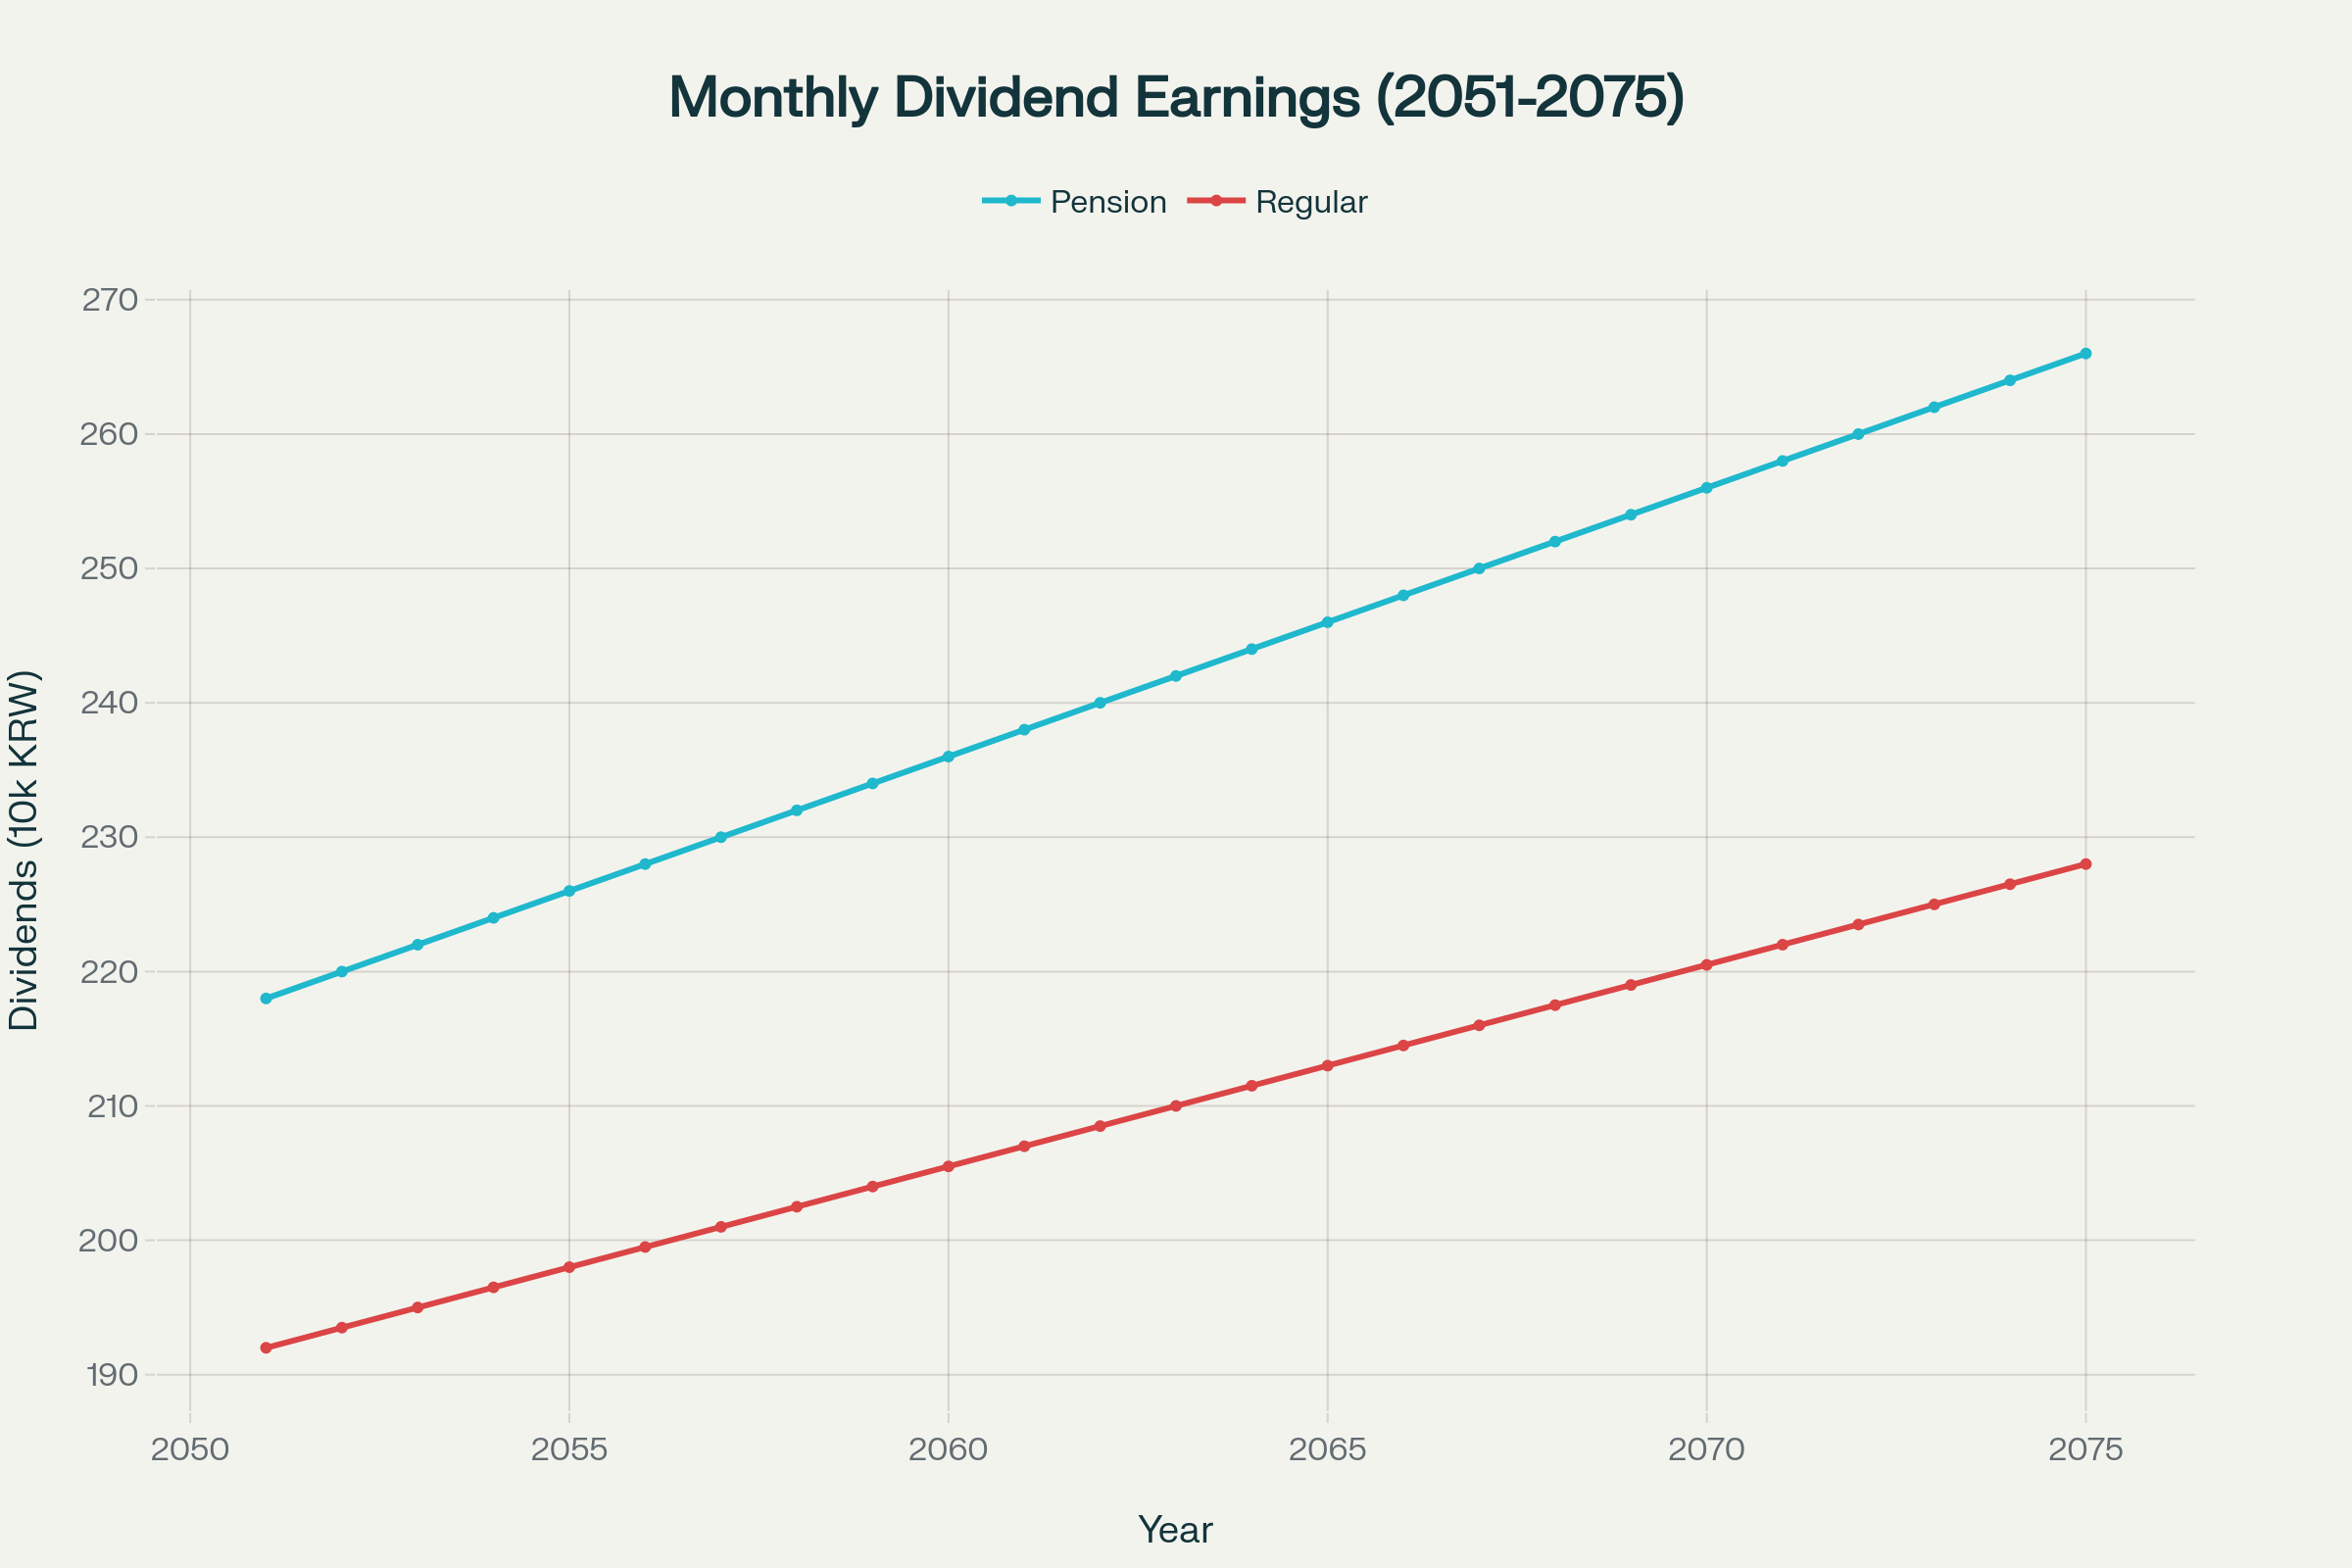The width and height of the screenshot is (2352, 1568).
Task: Click the 2060 x-axis tick label
Action: point(947,1450)
